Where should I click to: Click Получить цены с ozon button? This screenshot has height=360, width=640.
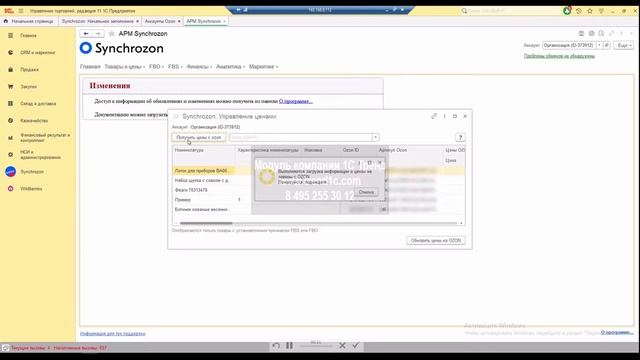point(199,138)
